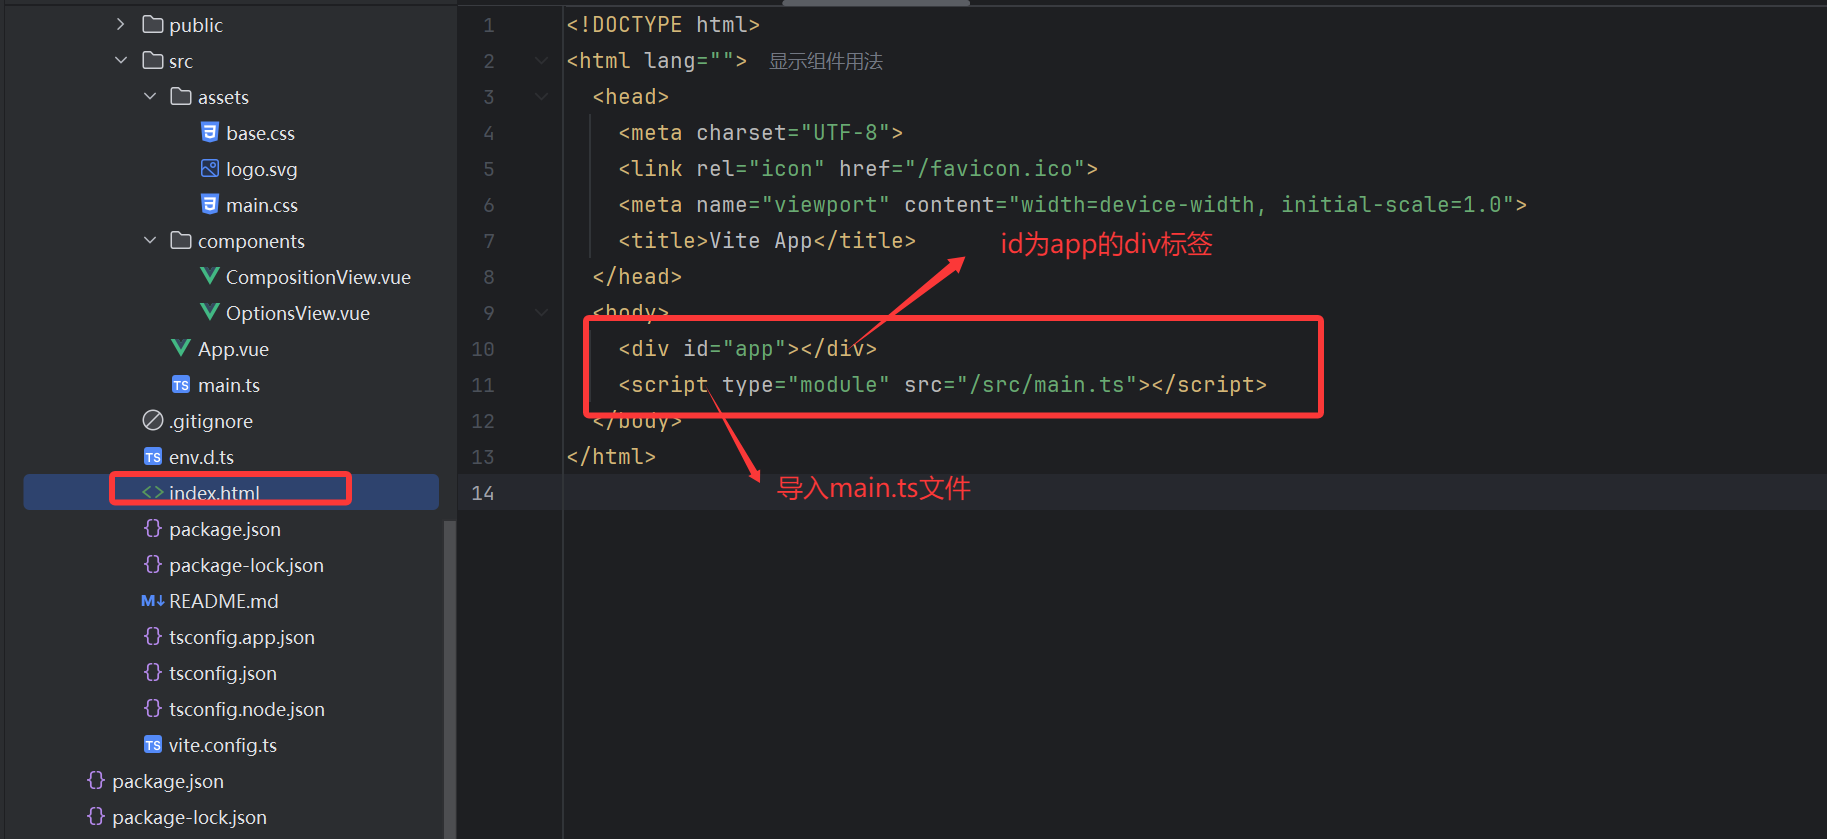The image size is (1827, 839).
Task: Select the public folder row
Action: [x=231, y=24]
